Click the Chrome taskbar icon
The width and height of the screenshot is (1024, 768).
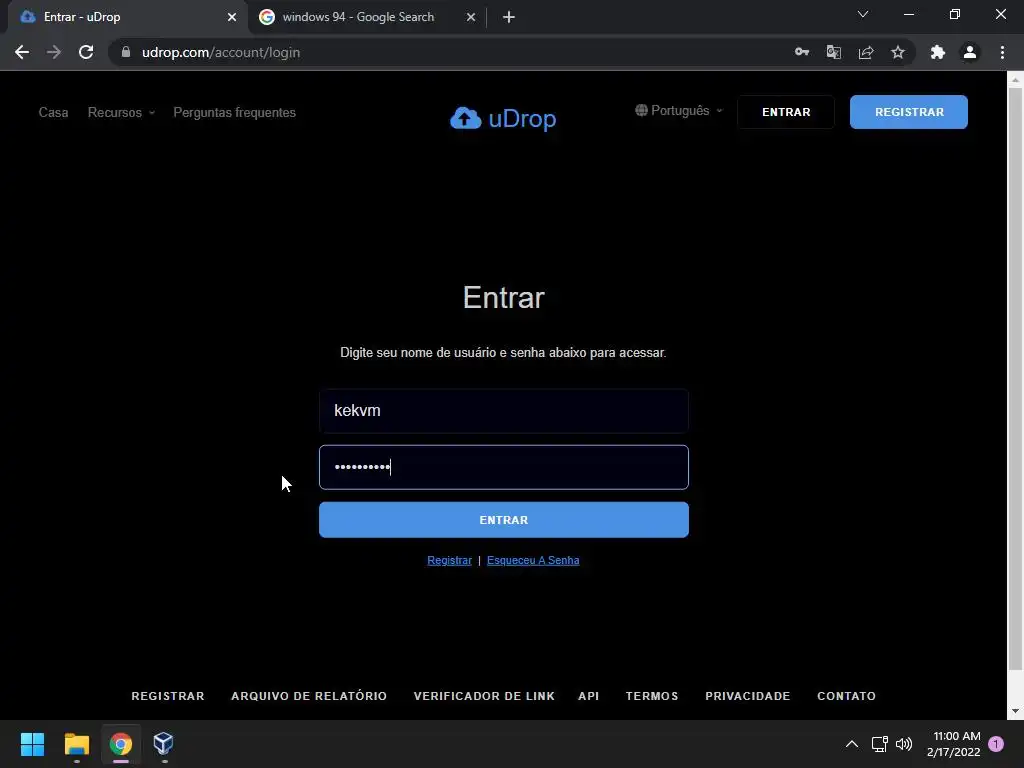pyautogui.click(x=120, y=744)
